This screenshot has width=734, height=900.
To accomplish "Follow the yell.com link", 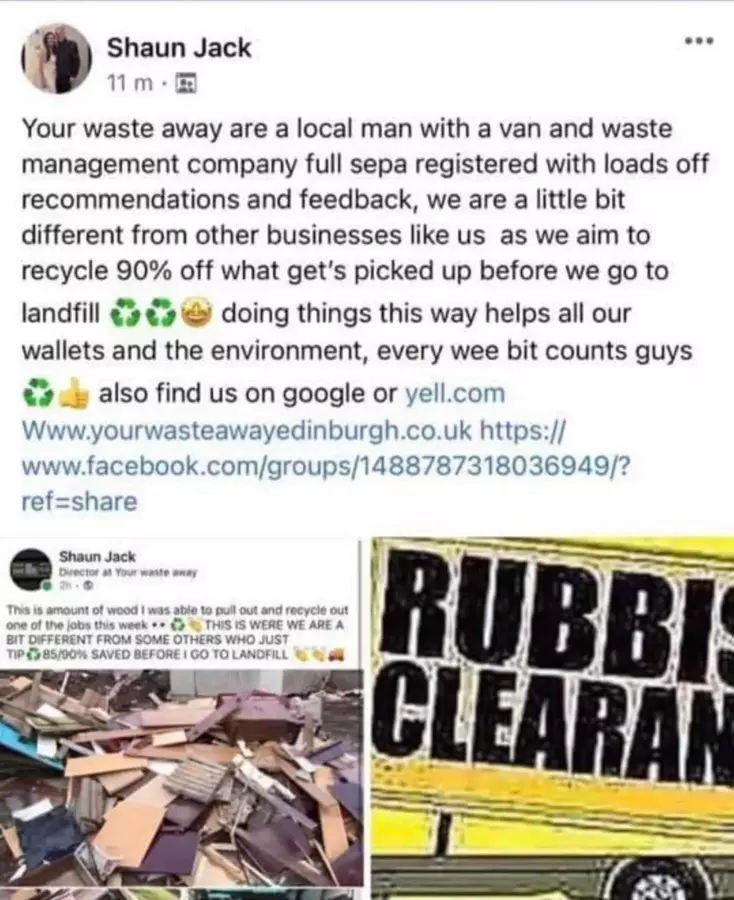I will coord(456,394).
